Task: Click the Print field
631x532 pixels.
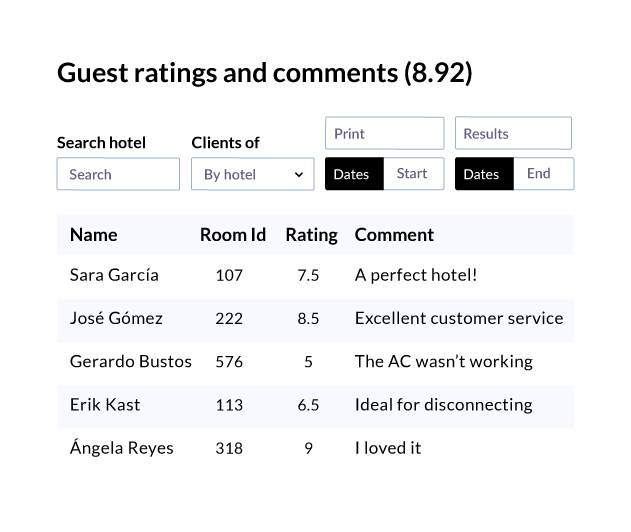Action: (x=384, y=133)
